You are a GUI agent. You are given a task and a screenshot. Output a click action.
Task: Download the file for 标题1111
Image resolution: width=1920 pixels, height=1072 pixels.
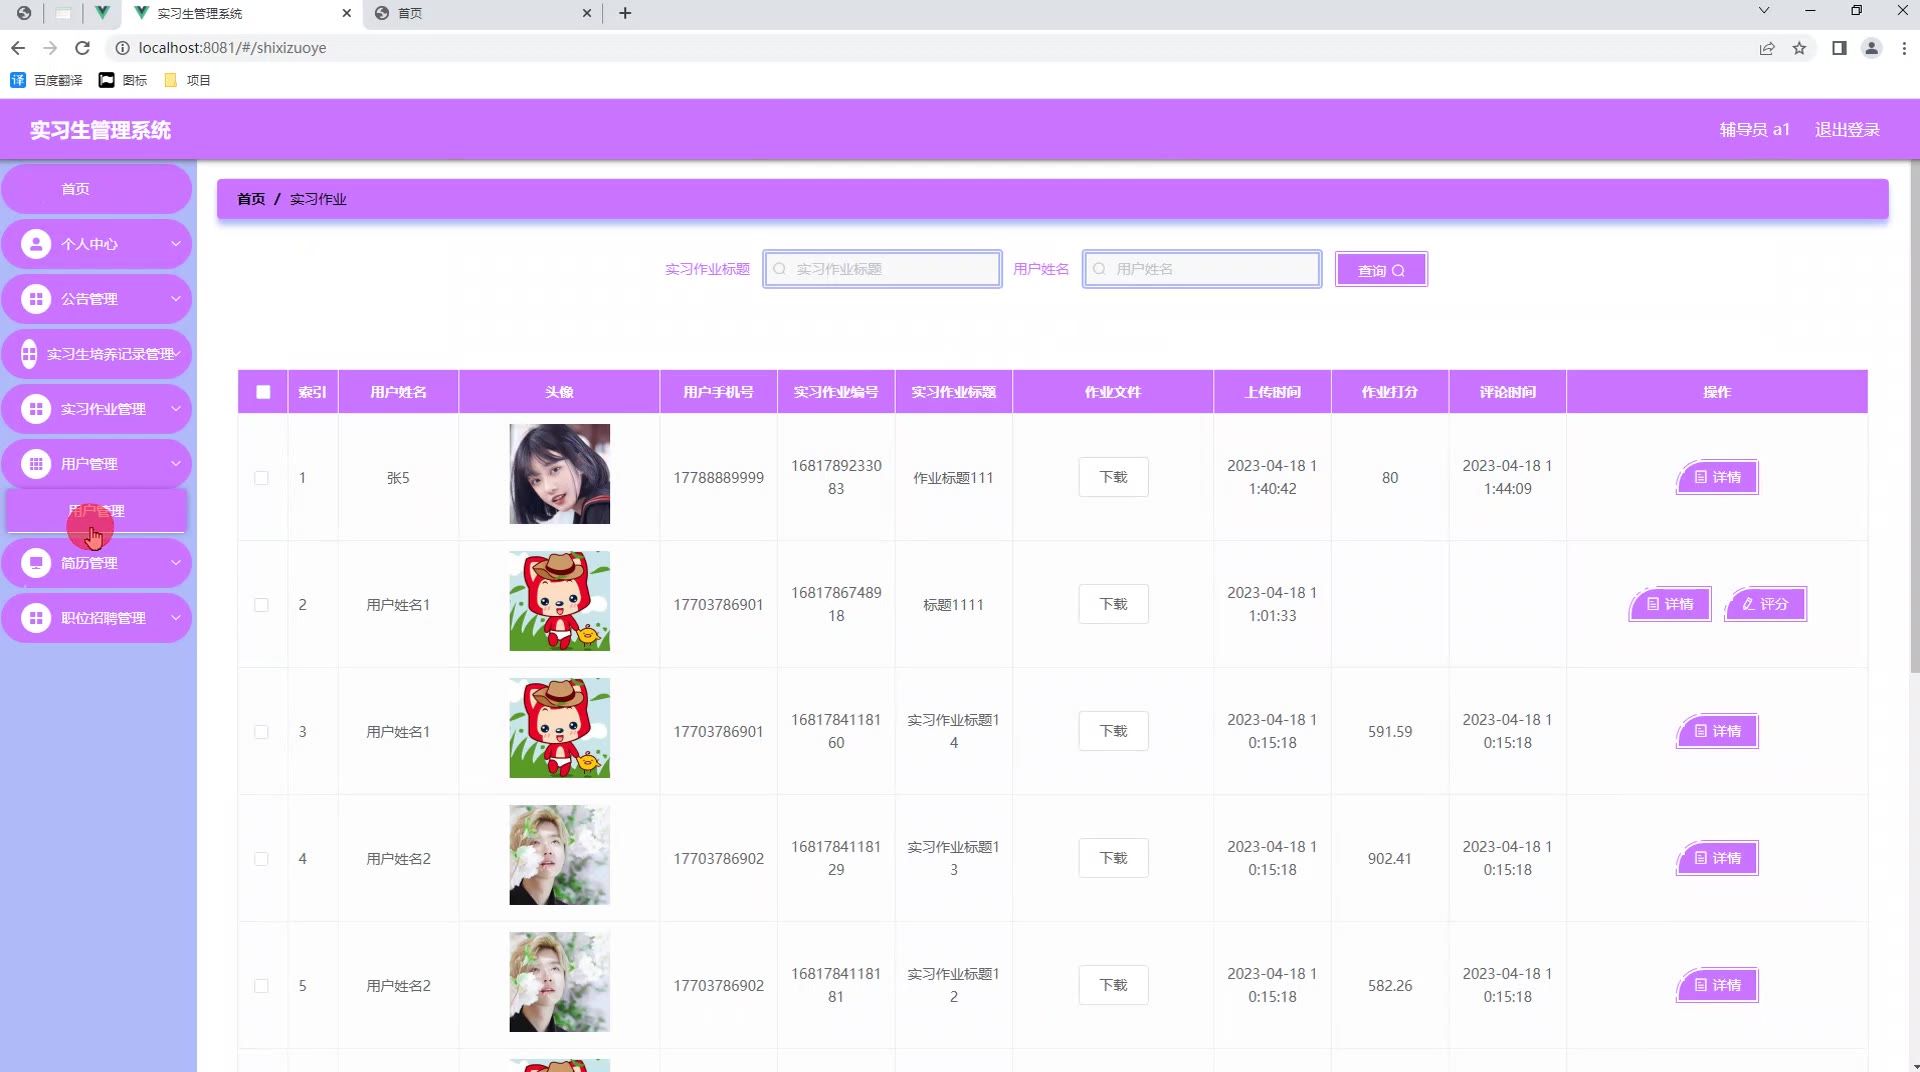[x=1113, y=604]
